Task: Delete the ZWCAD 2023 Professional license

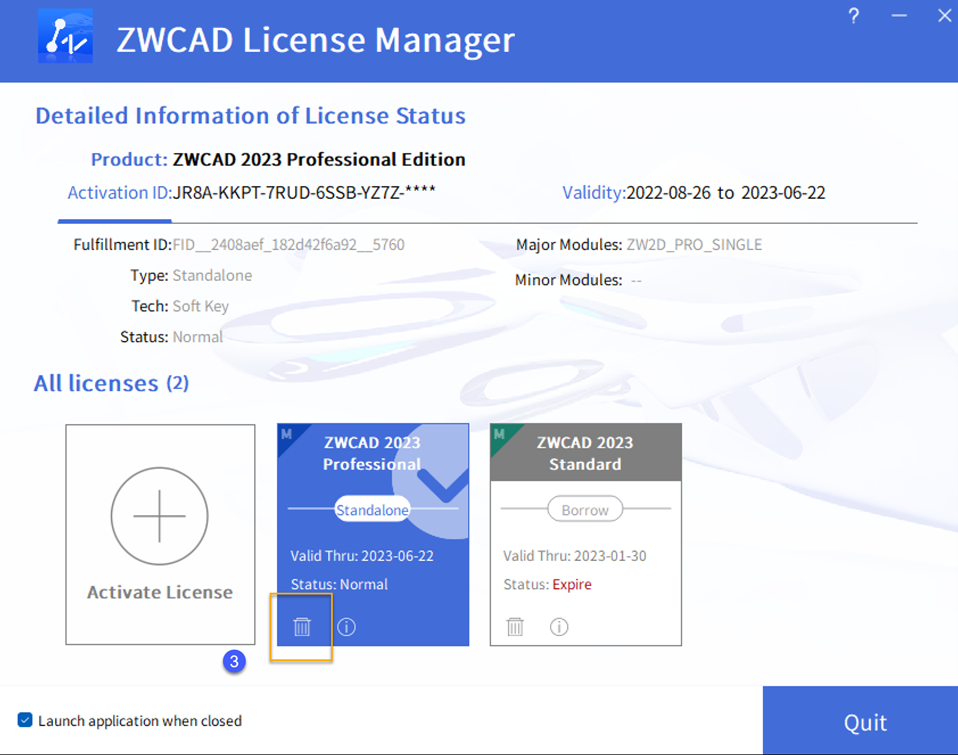Action: (x=302, y=627)
